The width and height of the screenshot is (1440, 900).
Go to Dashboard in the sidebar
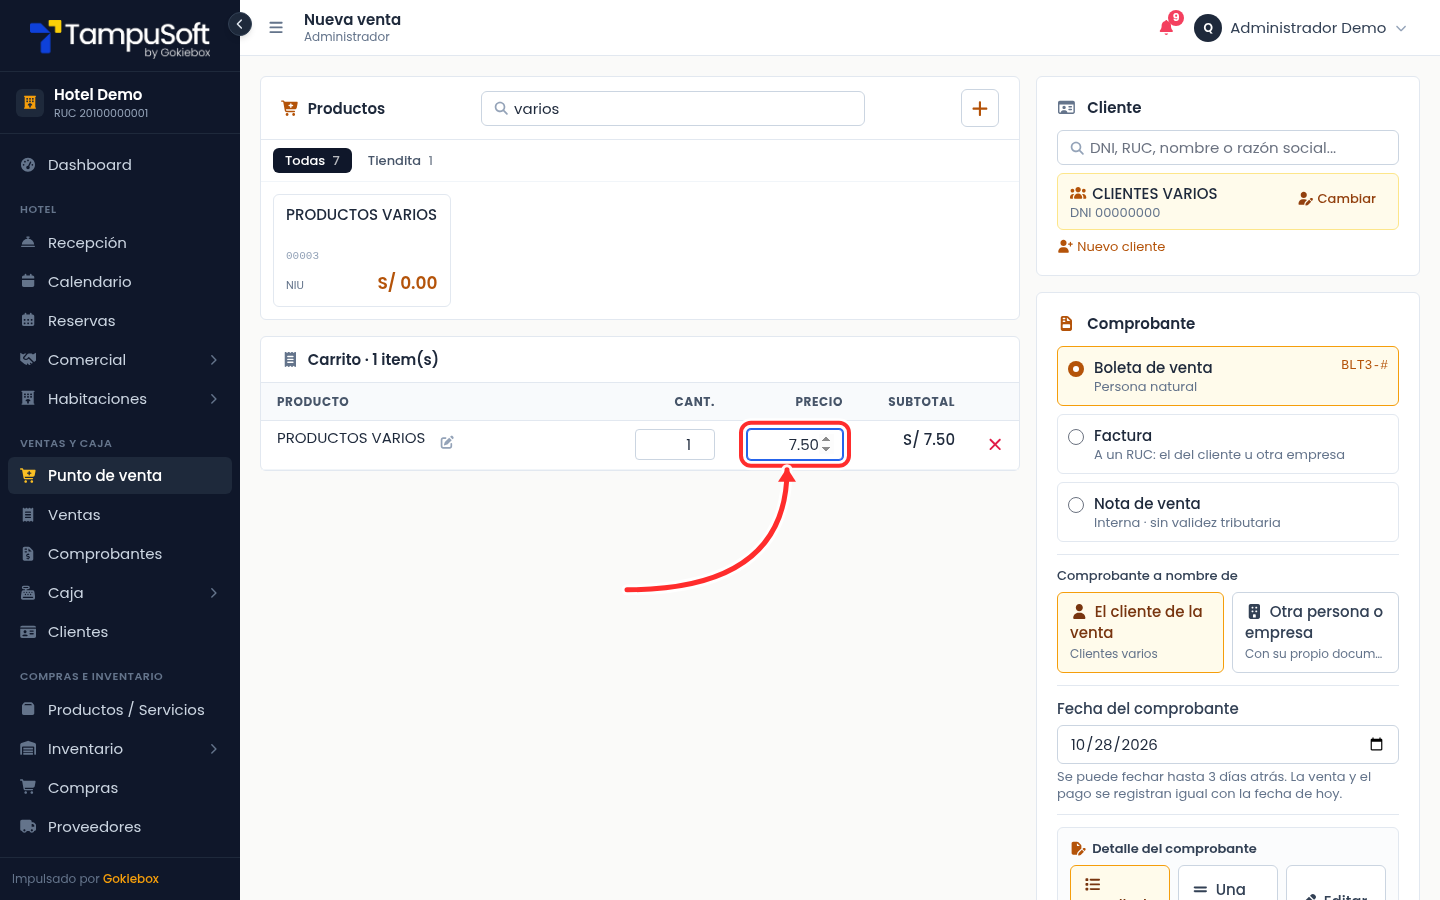120,165
